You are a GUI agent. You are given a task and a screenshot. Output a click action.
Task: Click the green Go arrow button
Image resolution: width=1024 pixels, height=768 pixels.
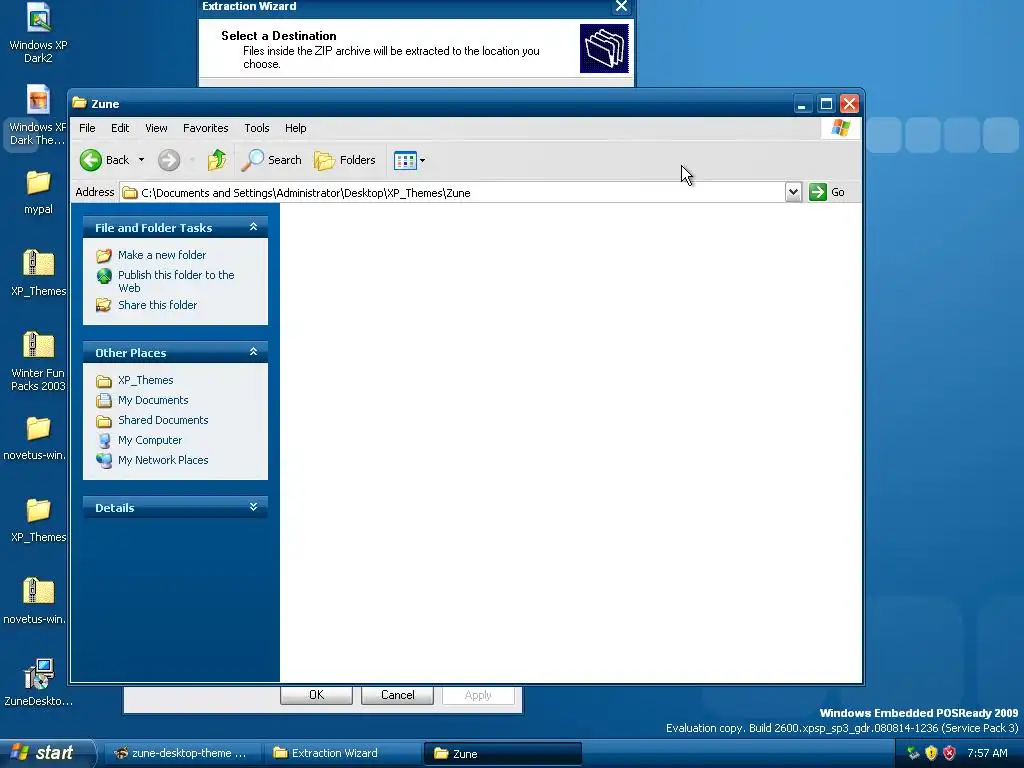pos(818,192)
